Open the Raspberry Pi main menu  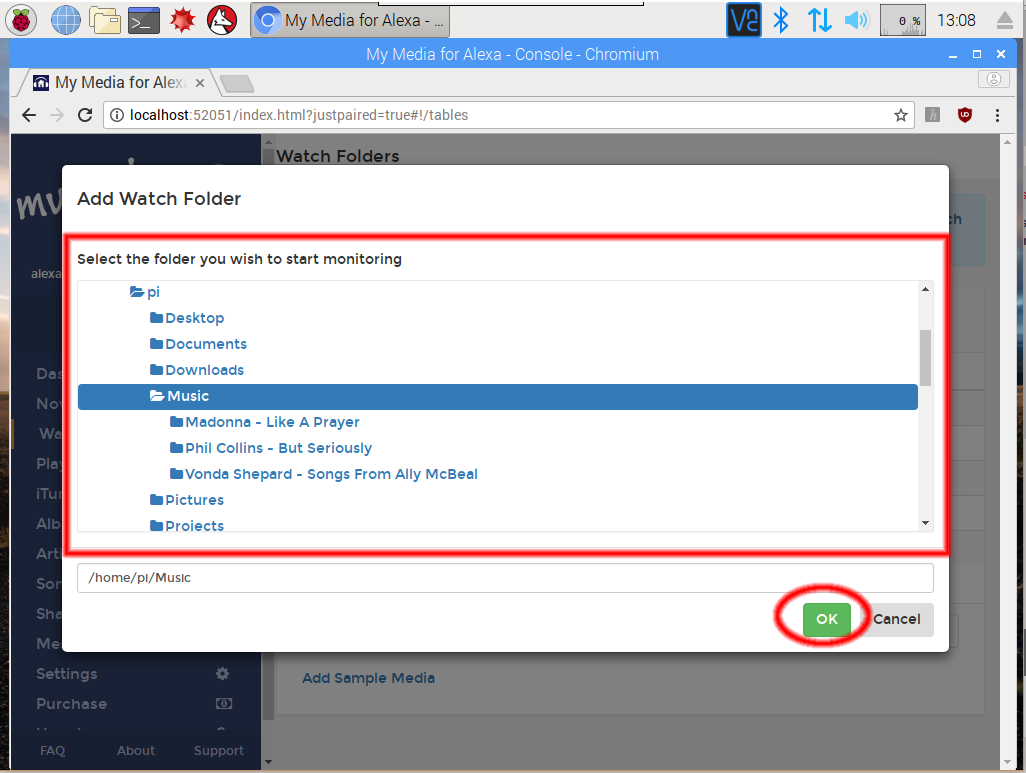[21, 20]
